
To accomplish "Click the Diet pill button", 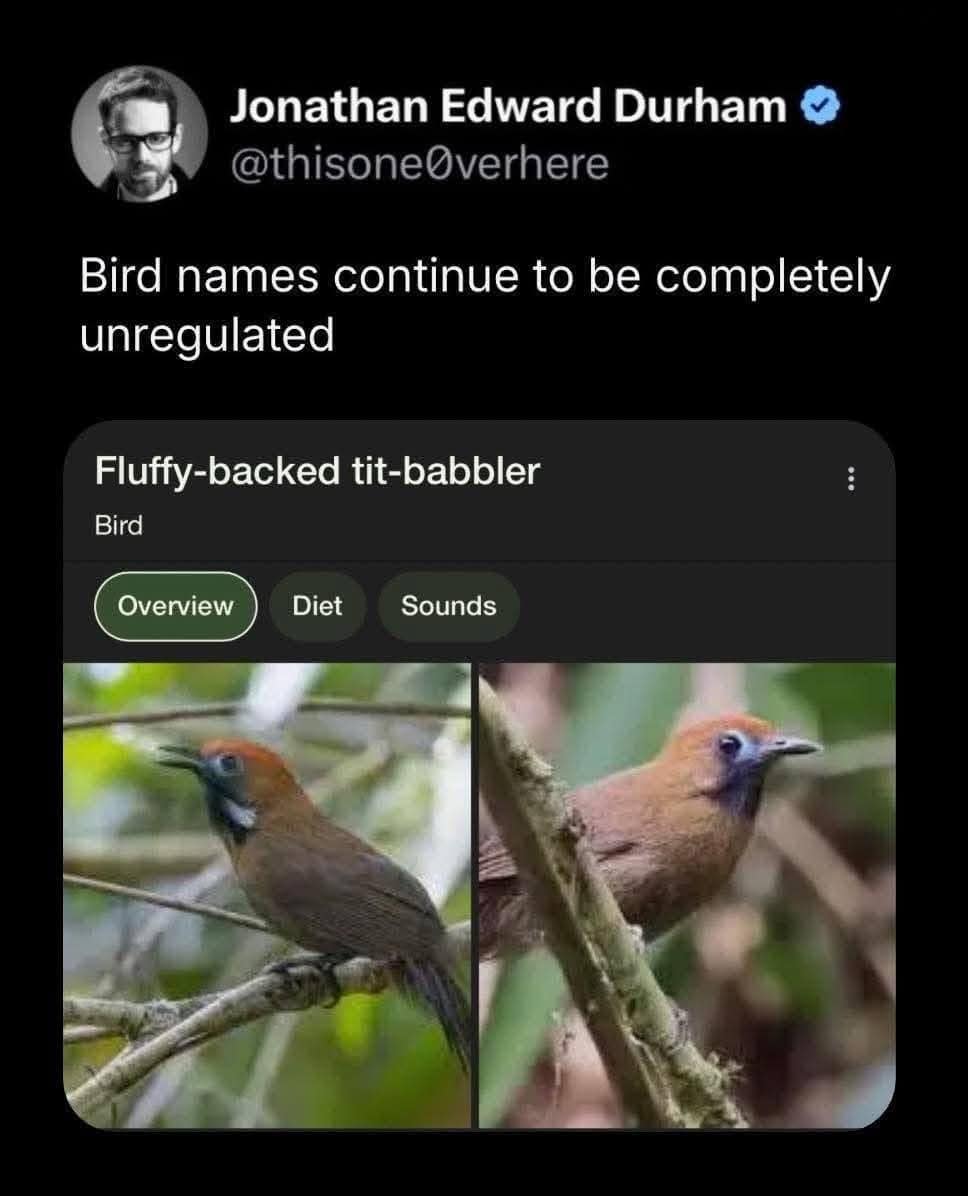I will point(318,605).
